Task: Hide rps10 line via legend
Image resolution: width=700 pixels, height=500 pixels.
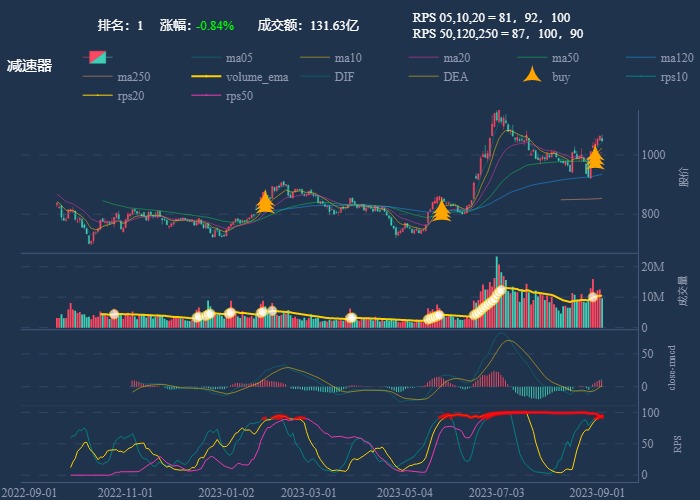Action: pos(642,76)
